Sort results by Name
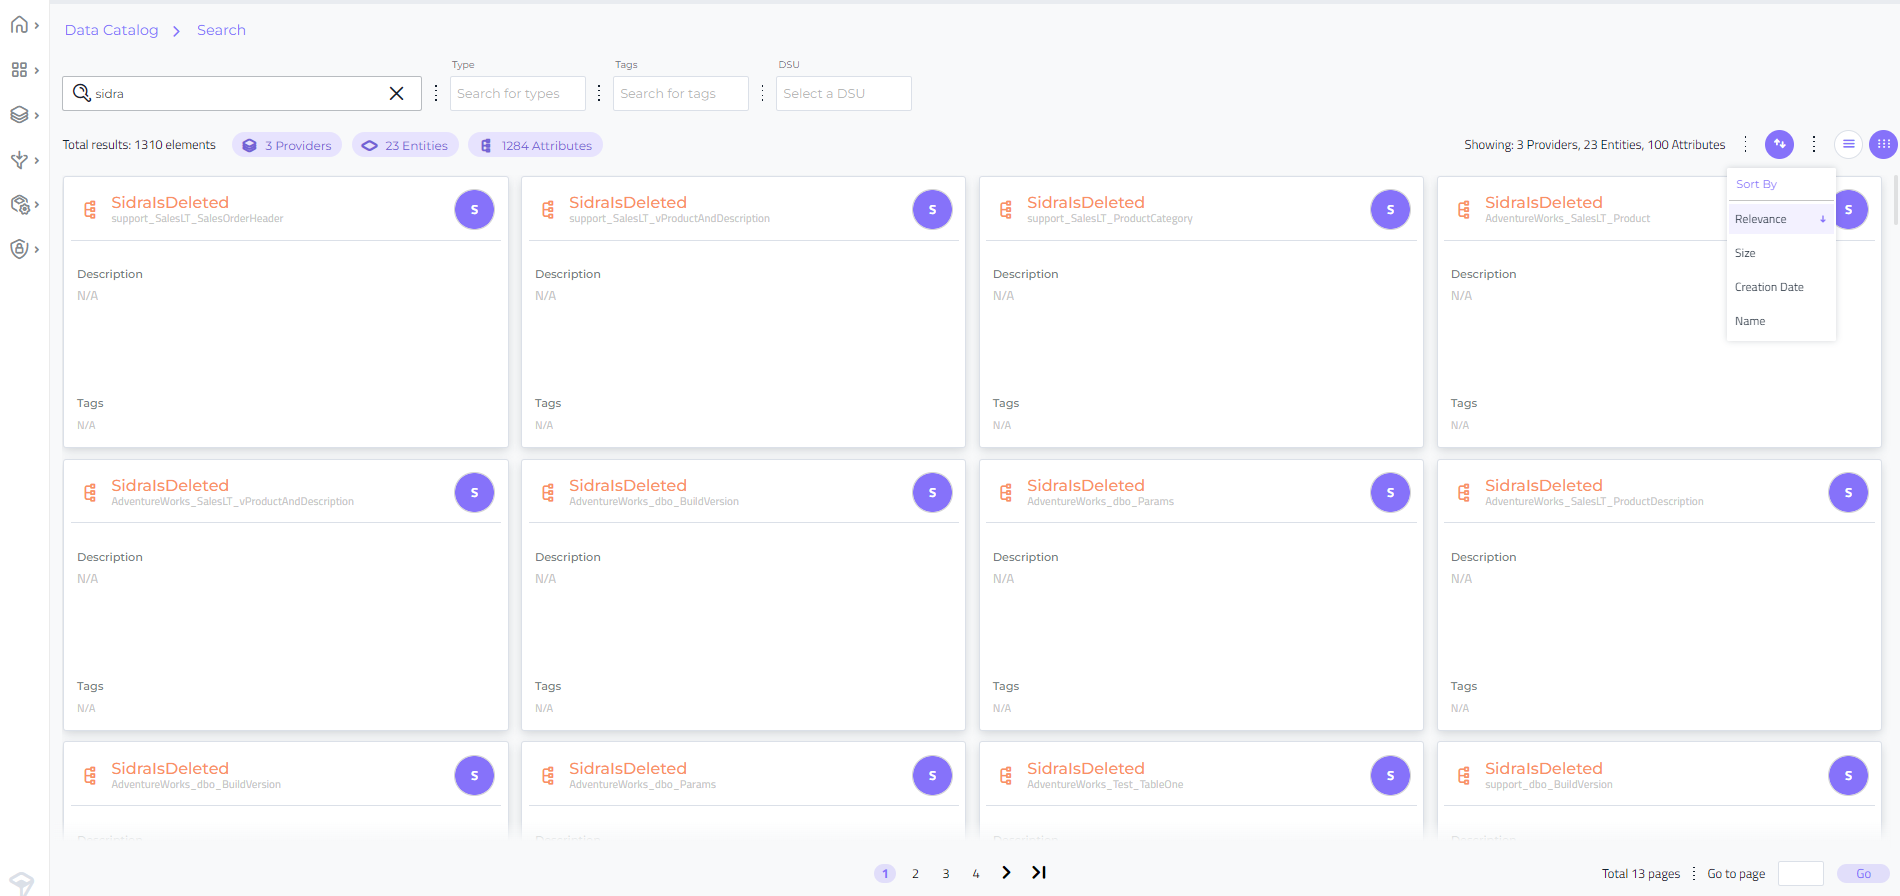Viewport: 1900px width, 896px height. pos(1780,321)
